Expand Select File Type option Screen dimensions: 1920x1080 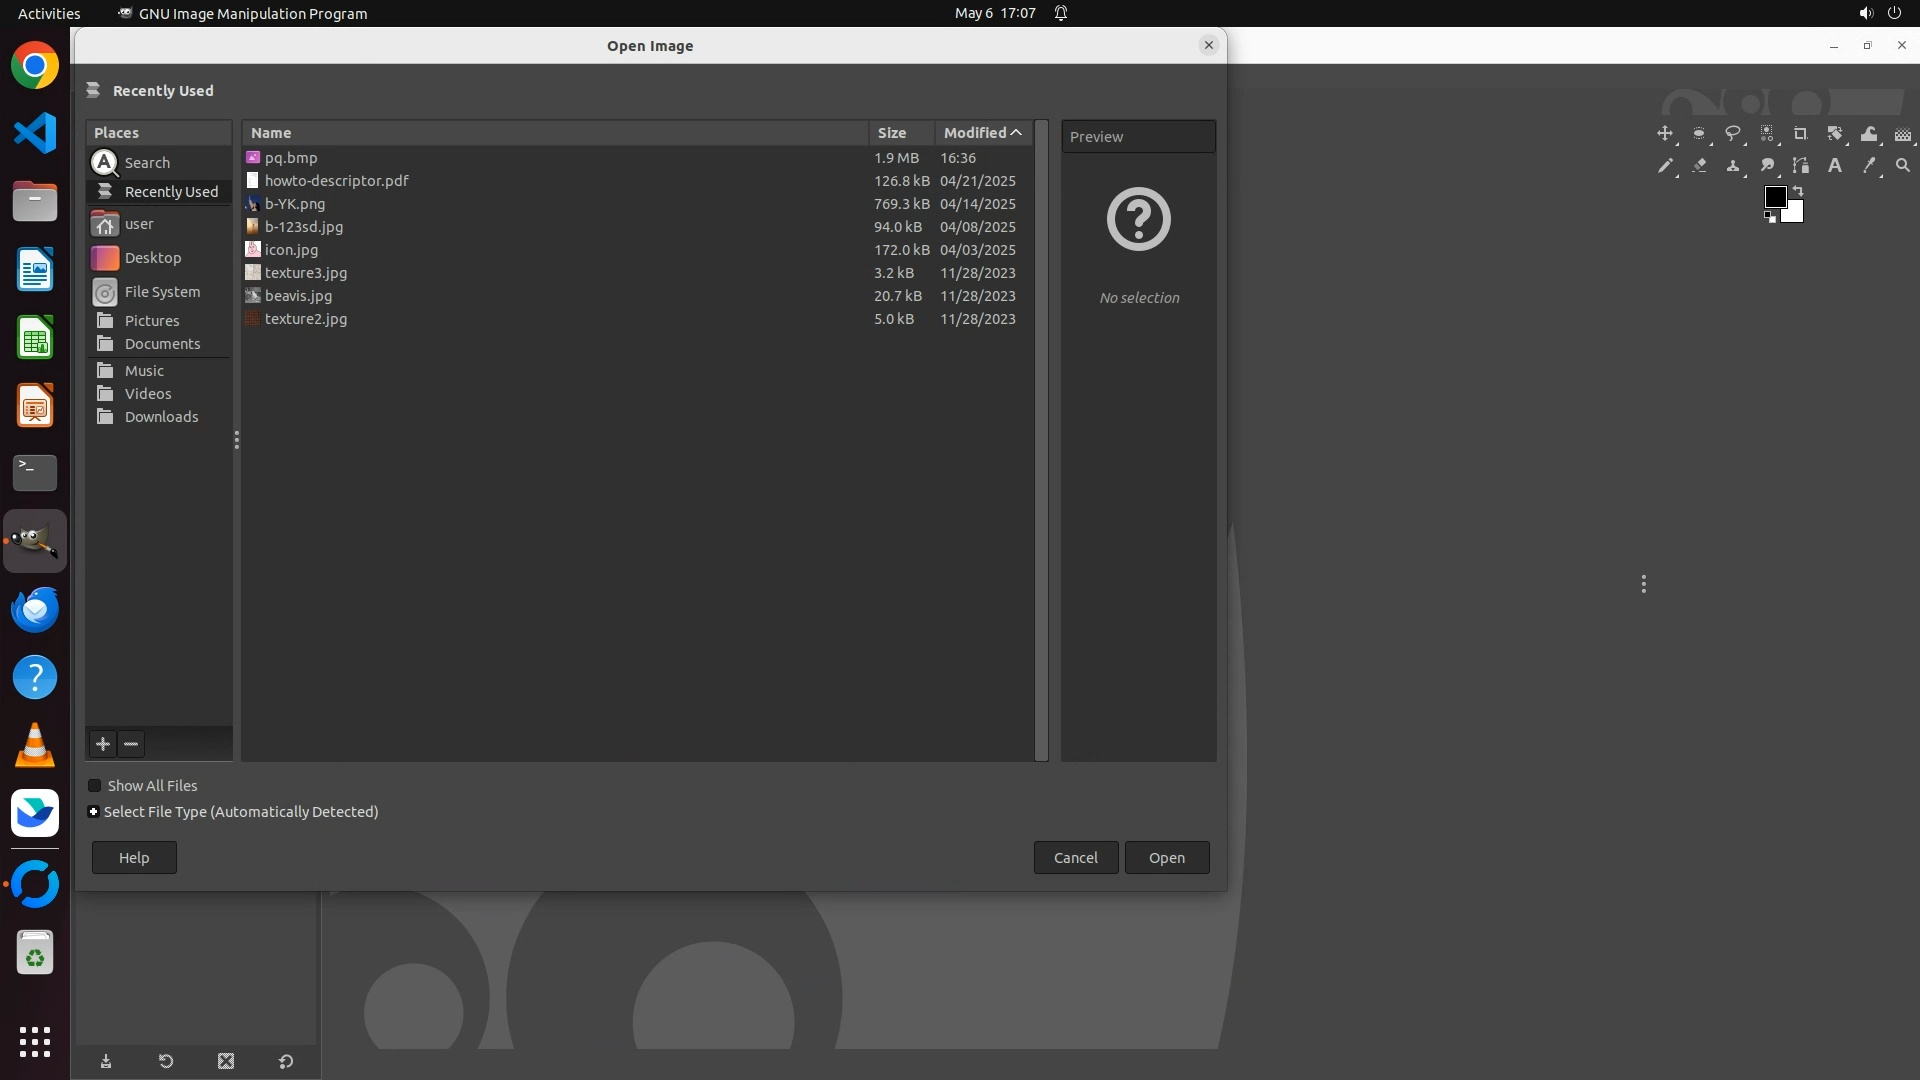[93, 812]
